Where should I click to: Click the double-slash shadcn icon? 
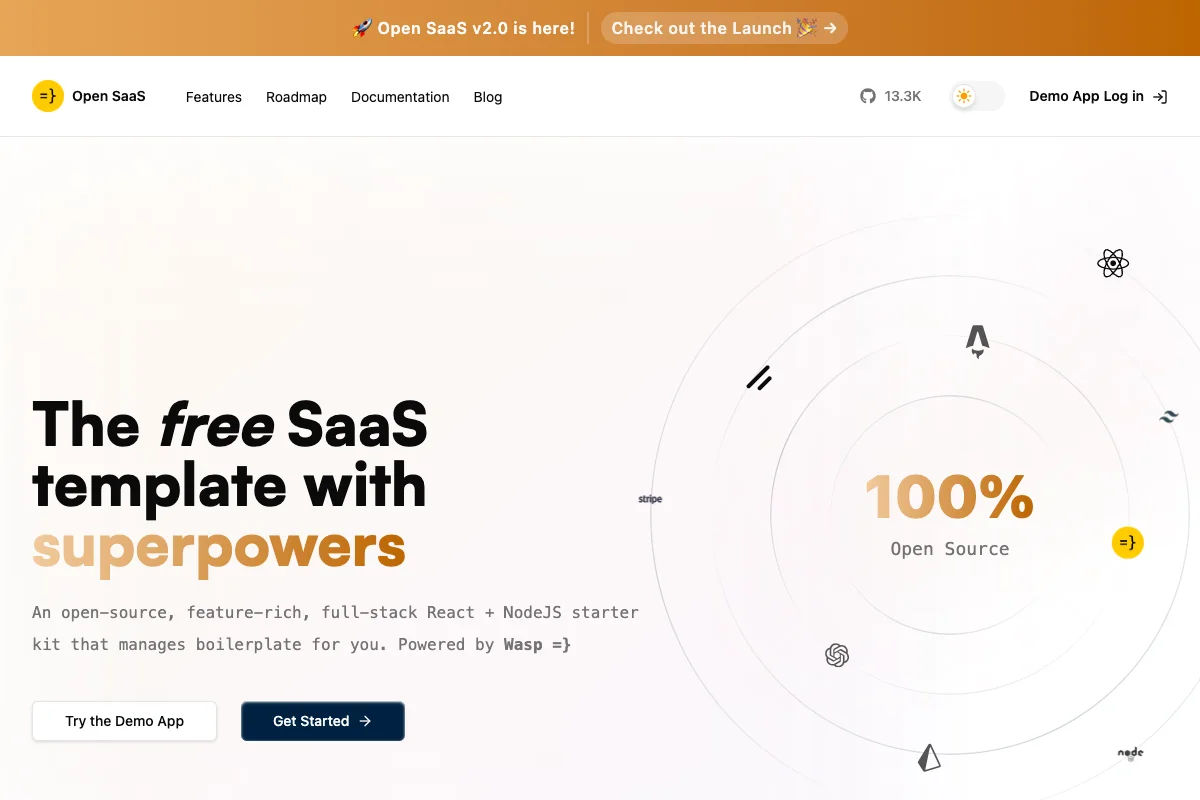(759, 378)
